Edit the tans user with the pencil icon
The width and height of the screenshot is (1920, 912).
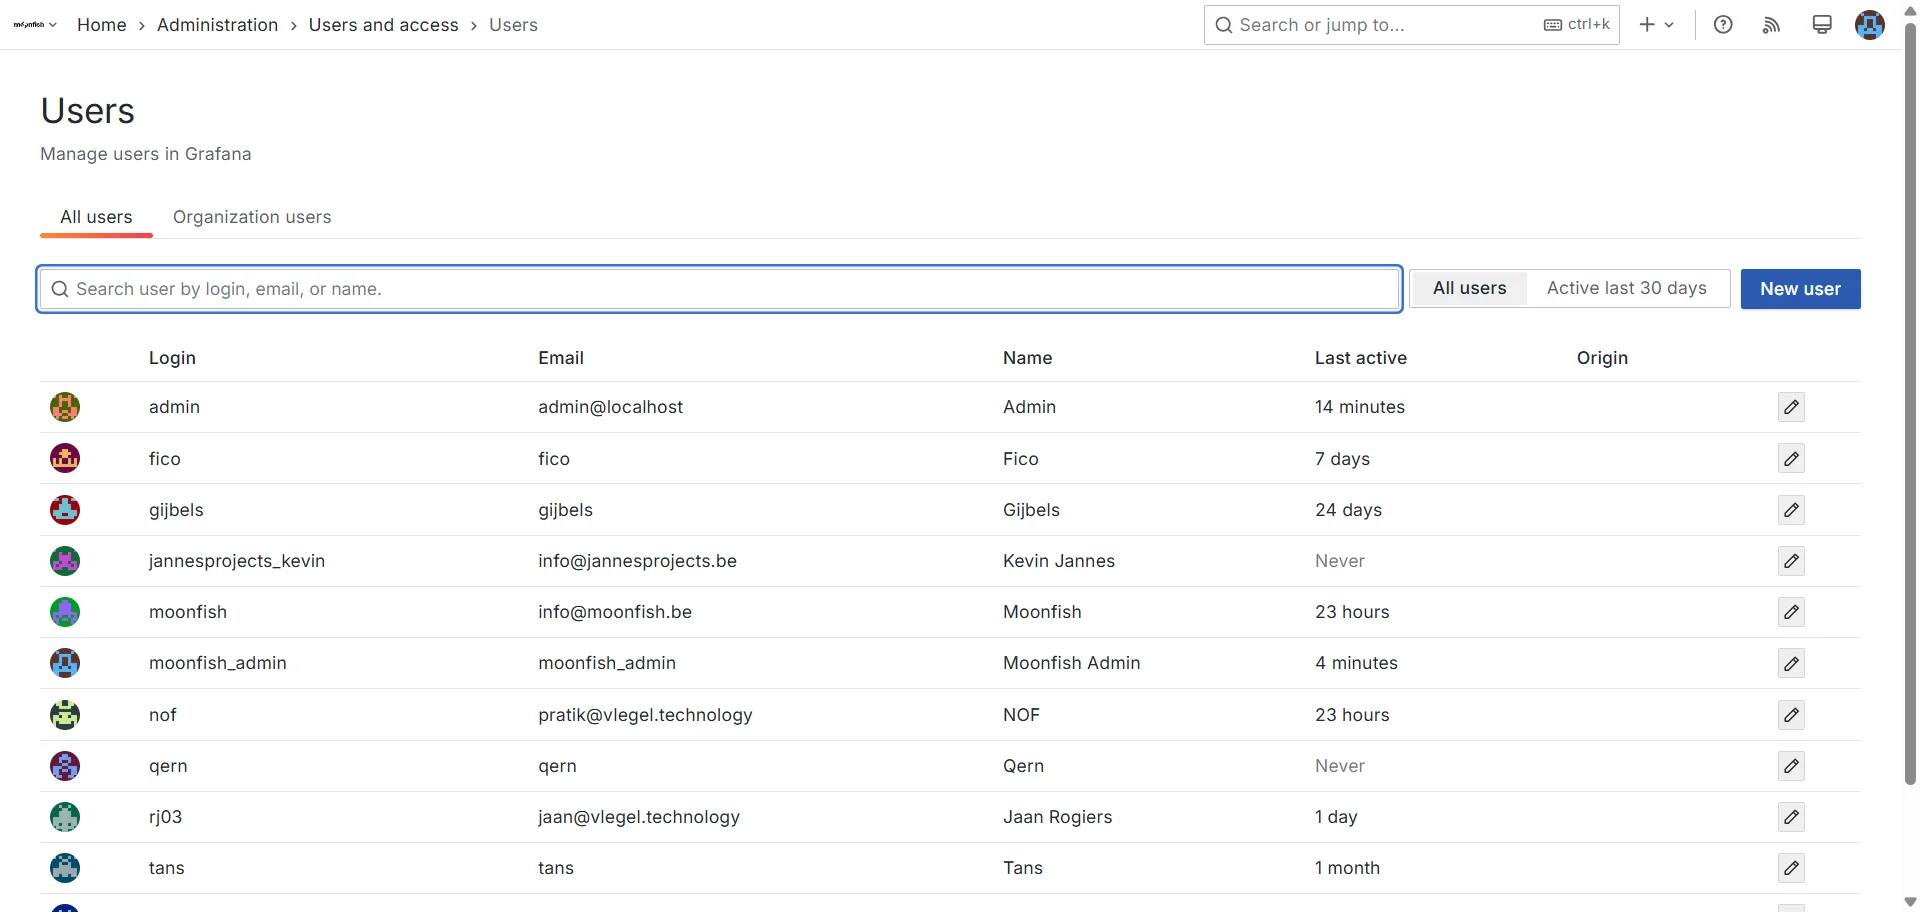point(1791,868)
